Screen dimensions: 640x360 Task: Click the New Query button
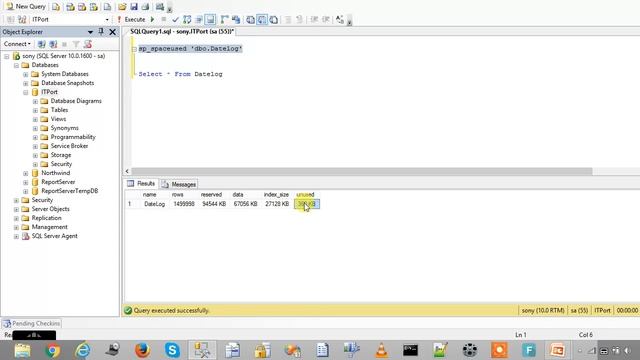point(26,7)
